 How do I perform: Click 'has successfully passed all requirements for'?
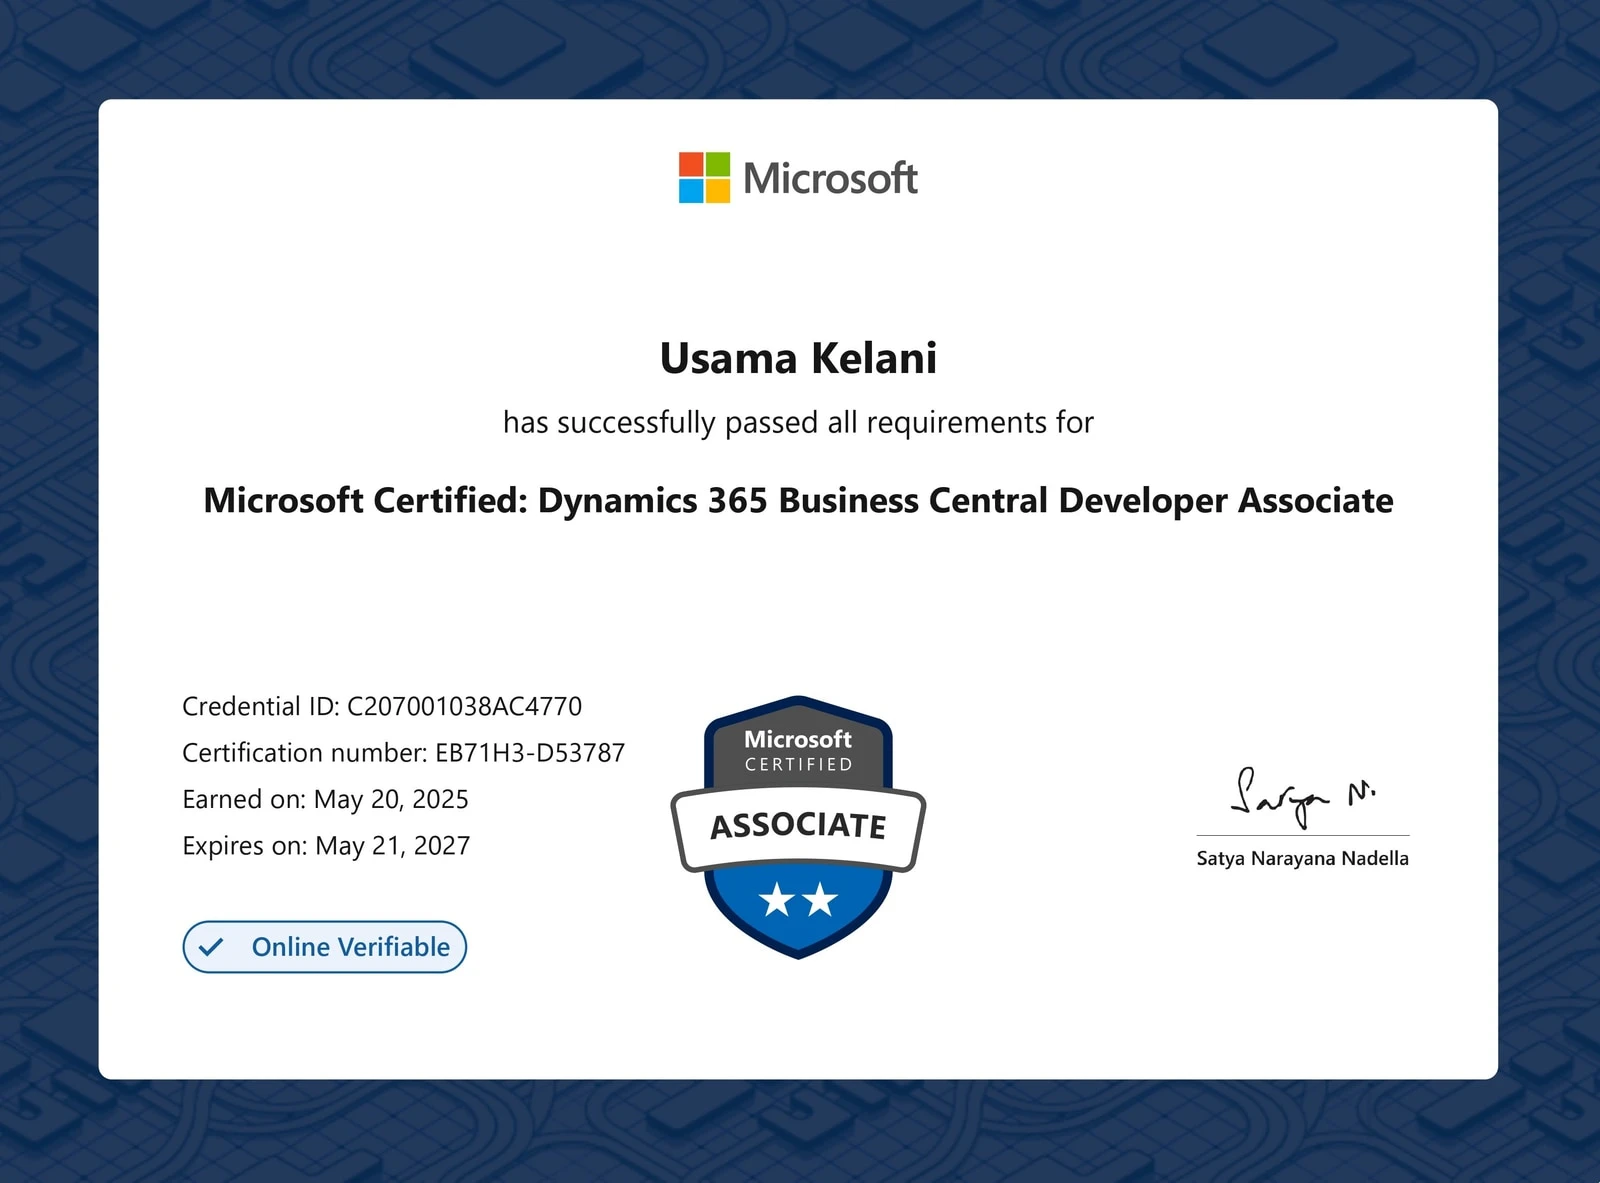[x=798, y=422]
